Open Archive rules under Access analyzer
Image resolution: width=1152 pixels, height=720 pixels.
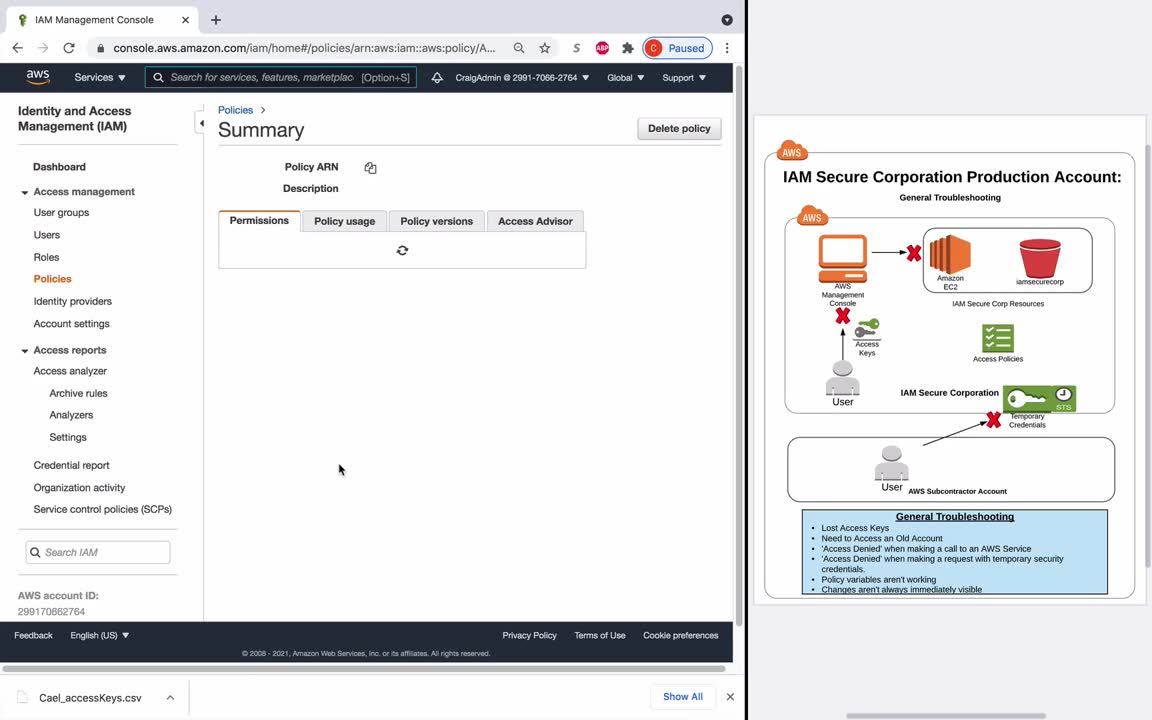(x=78, y=393)
